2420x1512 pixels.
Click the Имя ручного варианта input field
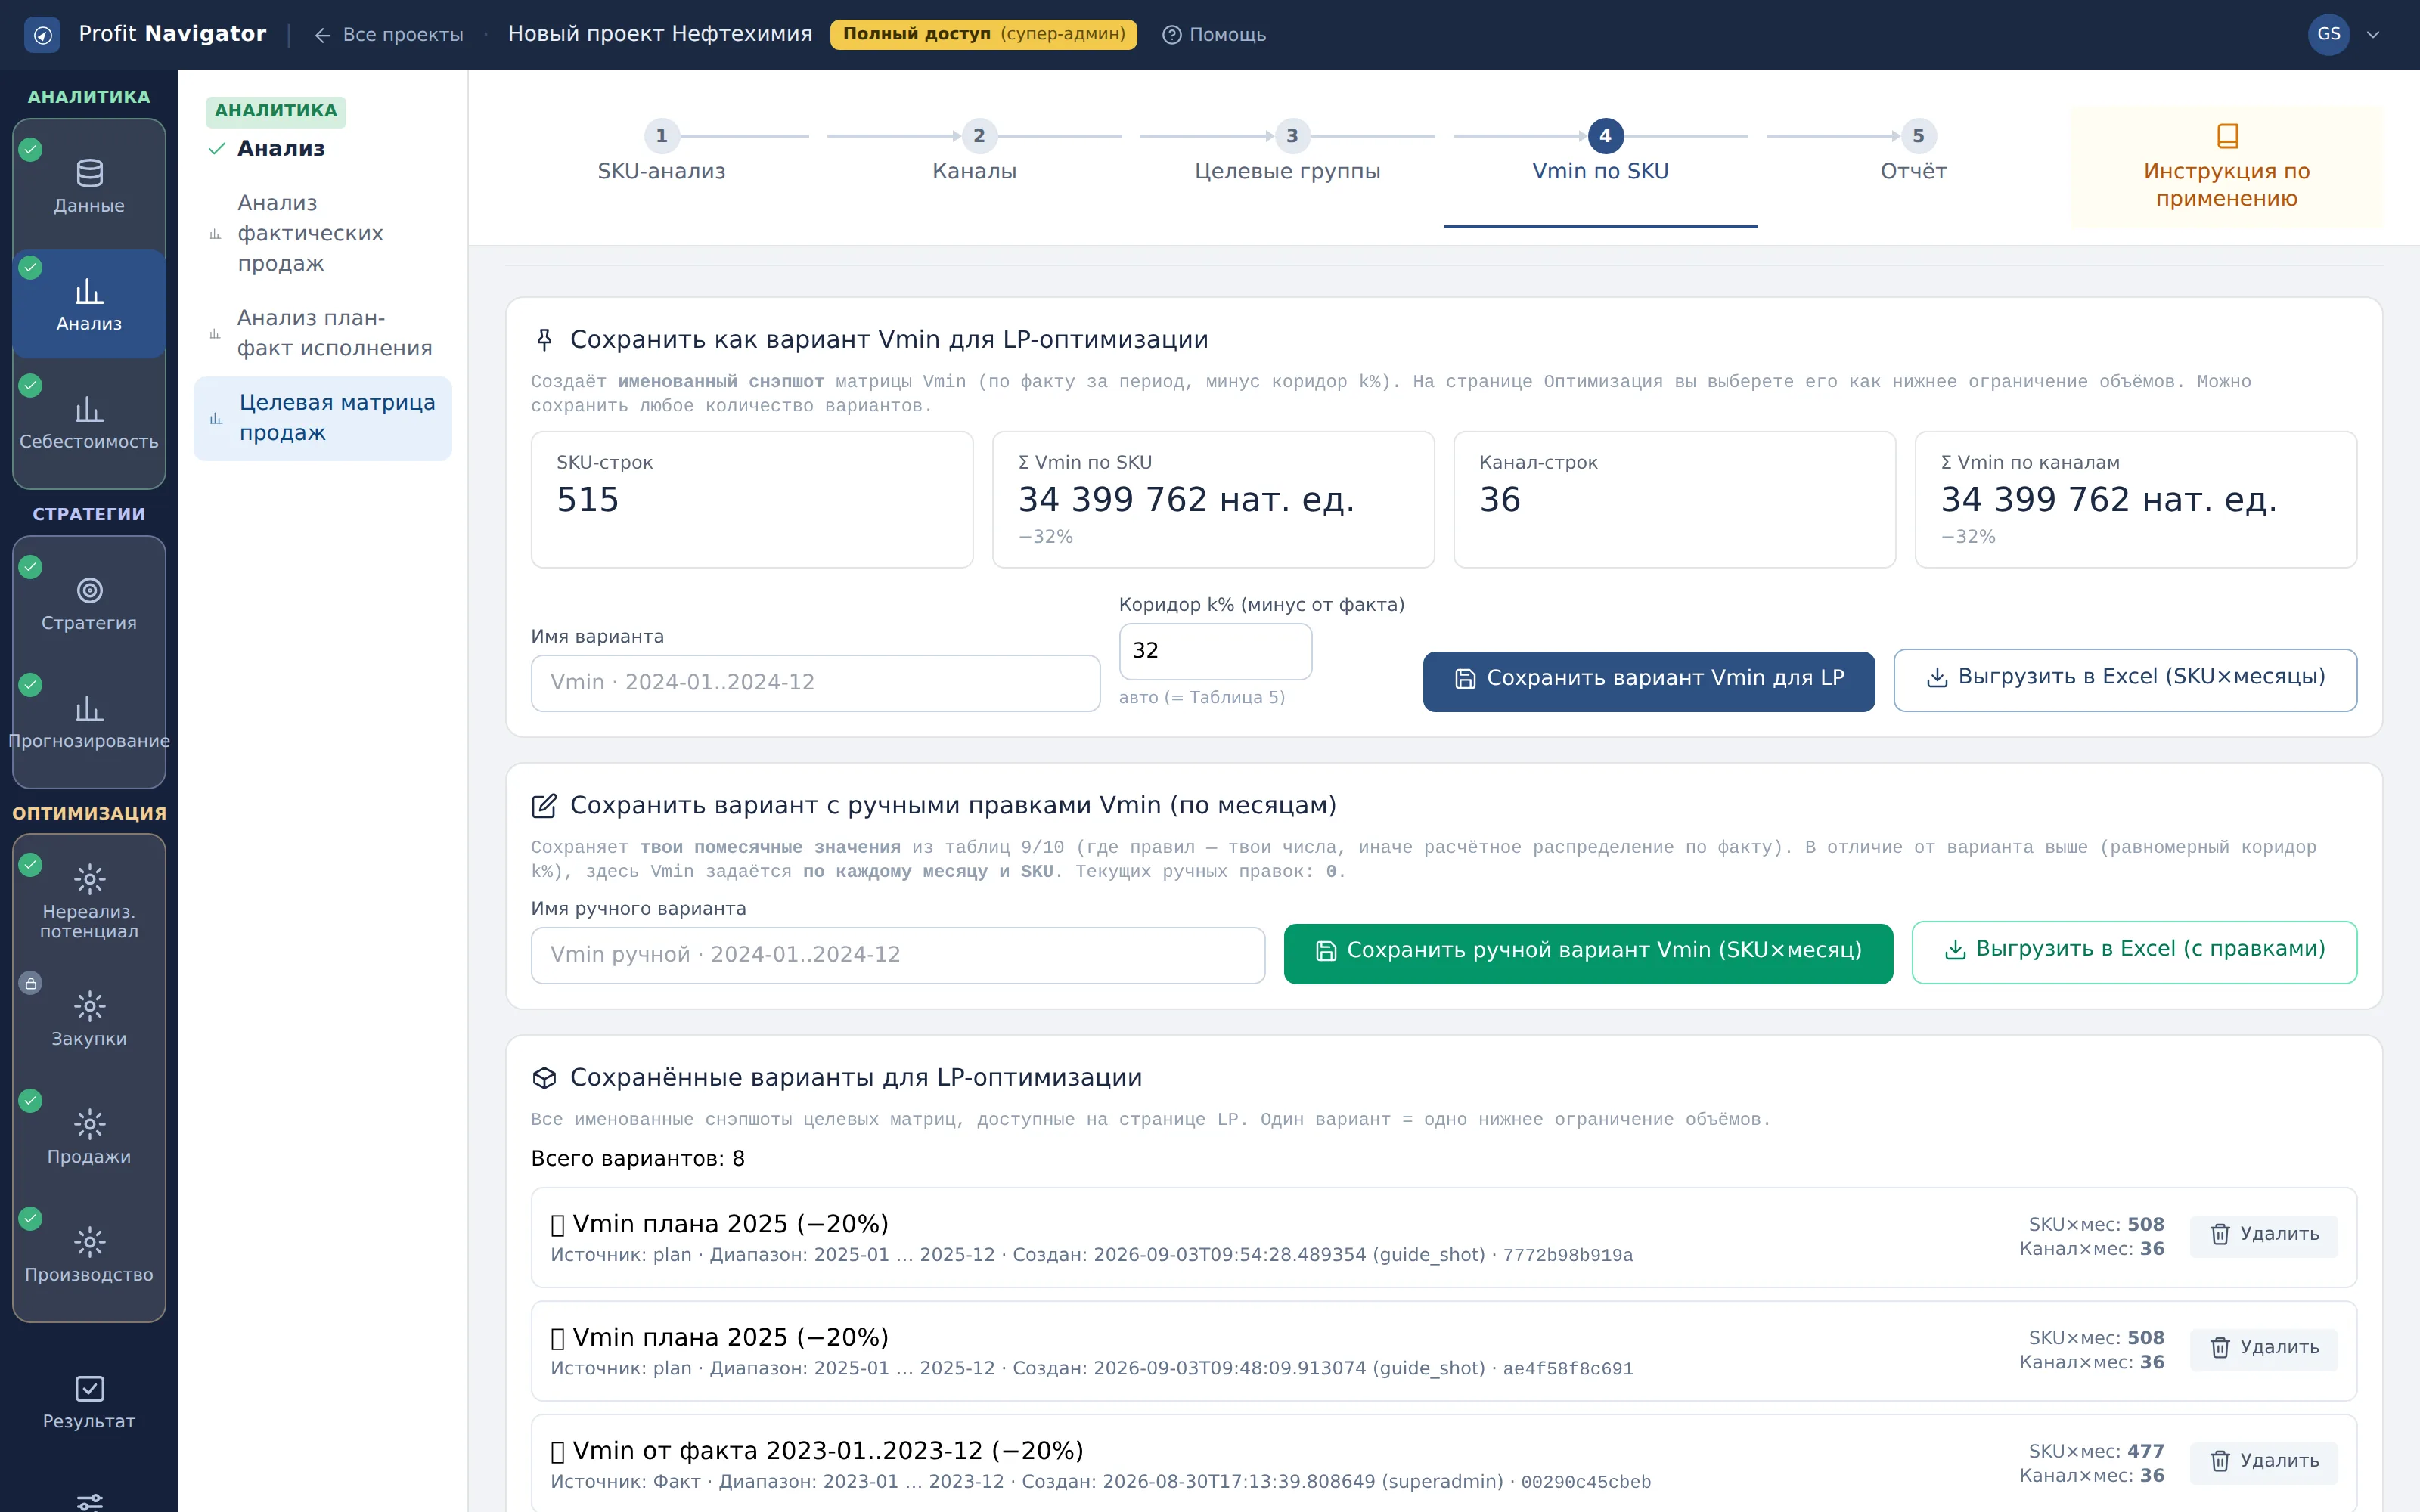pos(897,954)
